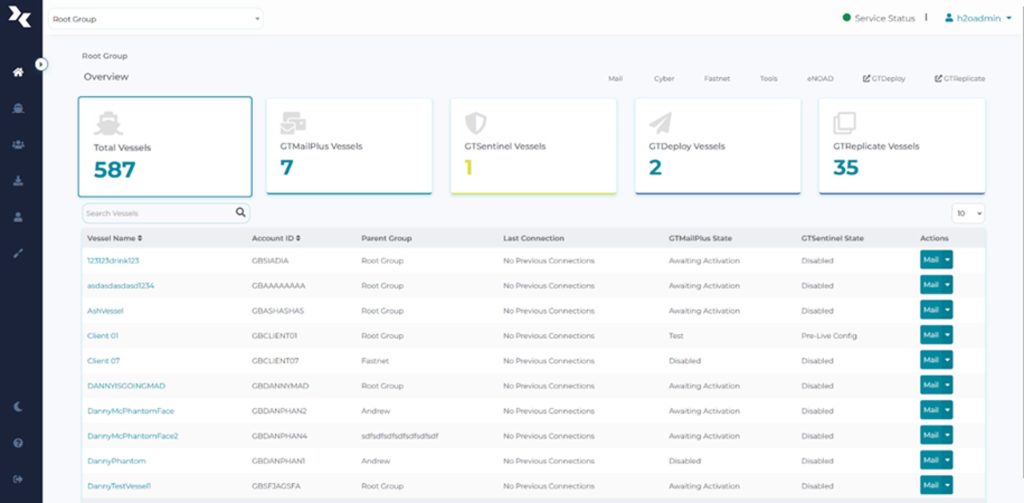Click account ID GBCLIENT01 cell
Image resolution: width=1024 pixels, height=503 pixels.
tap(274, 336)
